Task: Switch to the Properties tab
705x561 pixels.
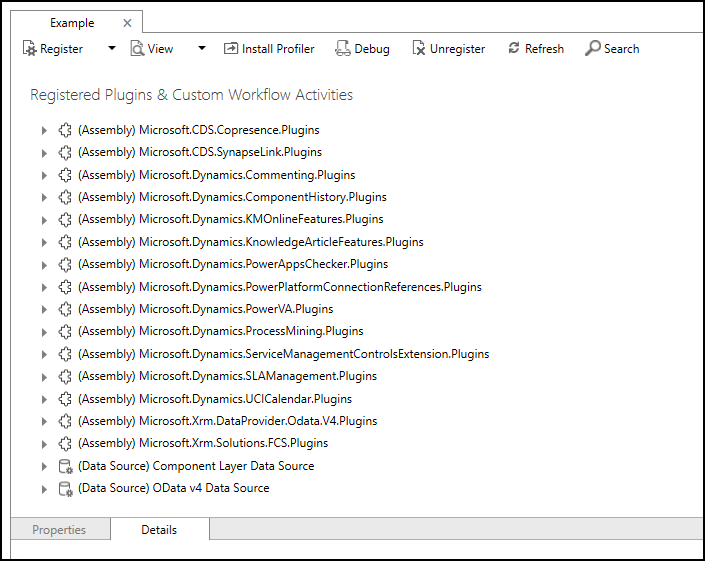Action: click(59, 530)
